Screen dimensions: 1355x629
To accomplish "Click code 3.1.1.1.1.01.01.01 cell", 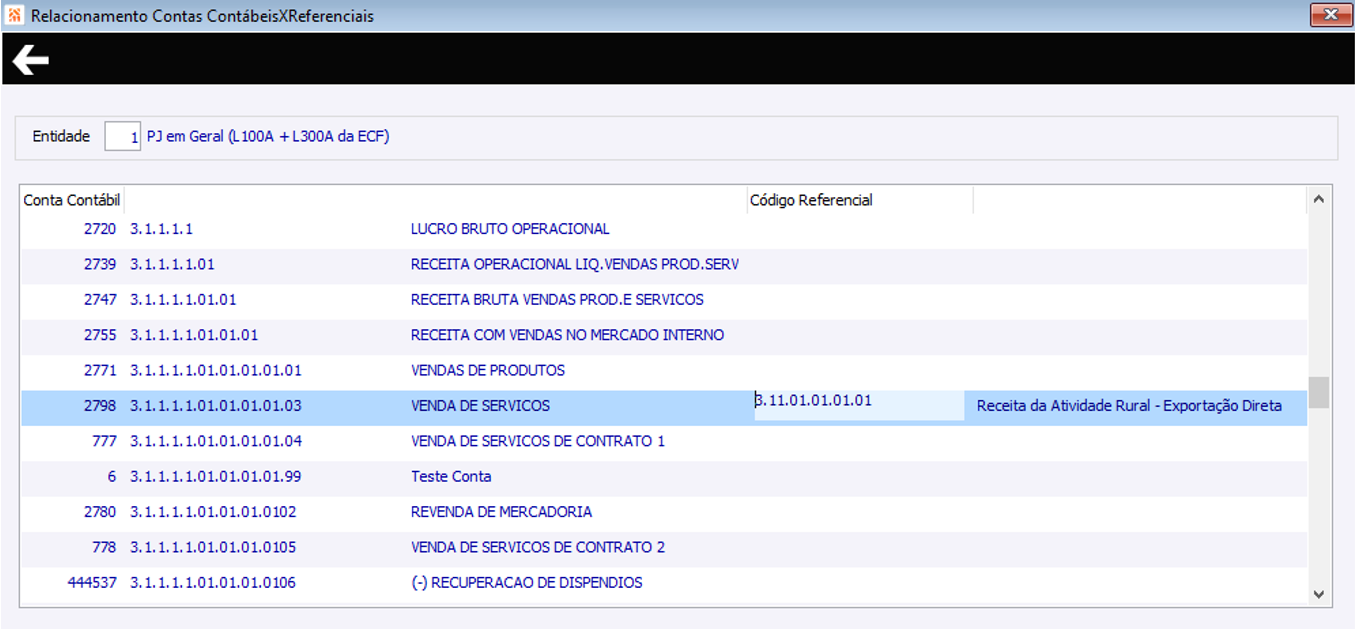I will tap(194, 335).
